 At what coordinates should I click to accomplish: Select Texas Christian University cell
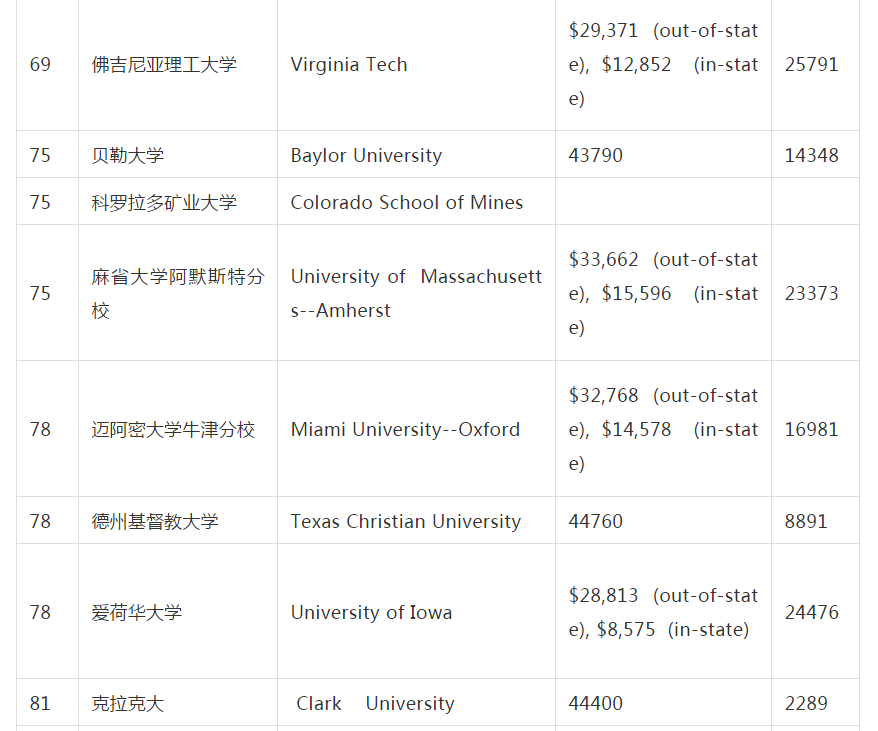pos(405,521)
